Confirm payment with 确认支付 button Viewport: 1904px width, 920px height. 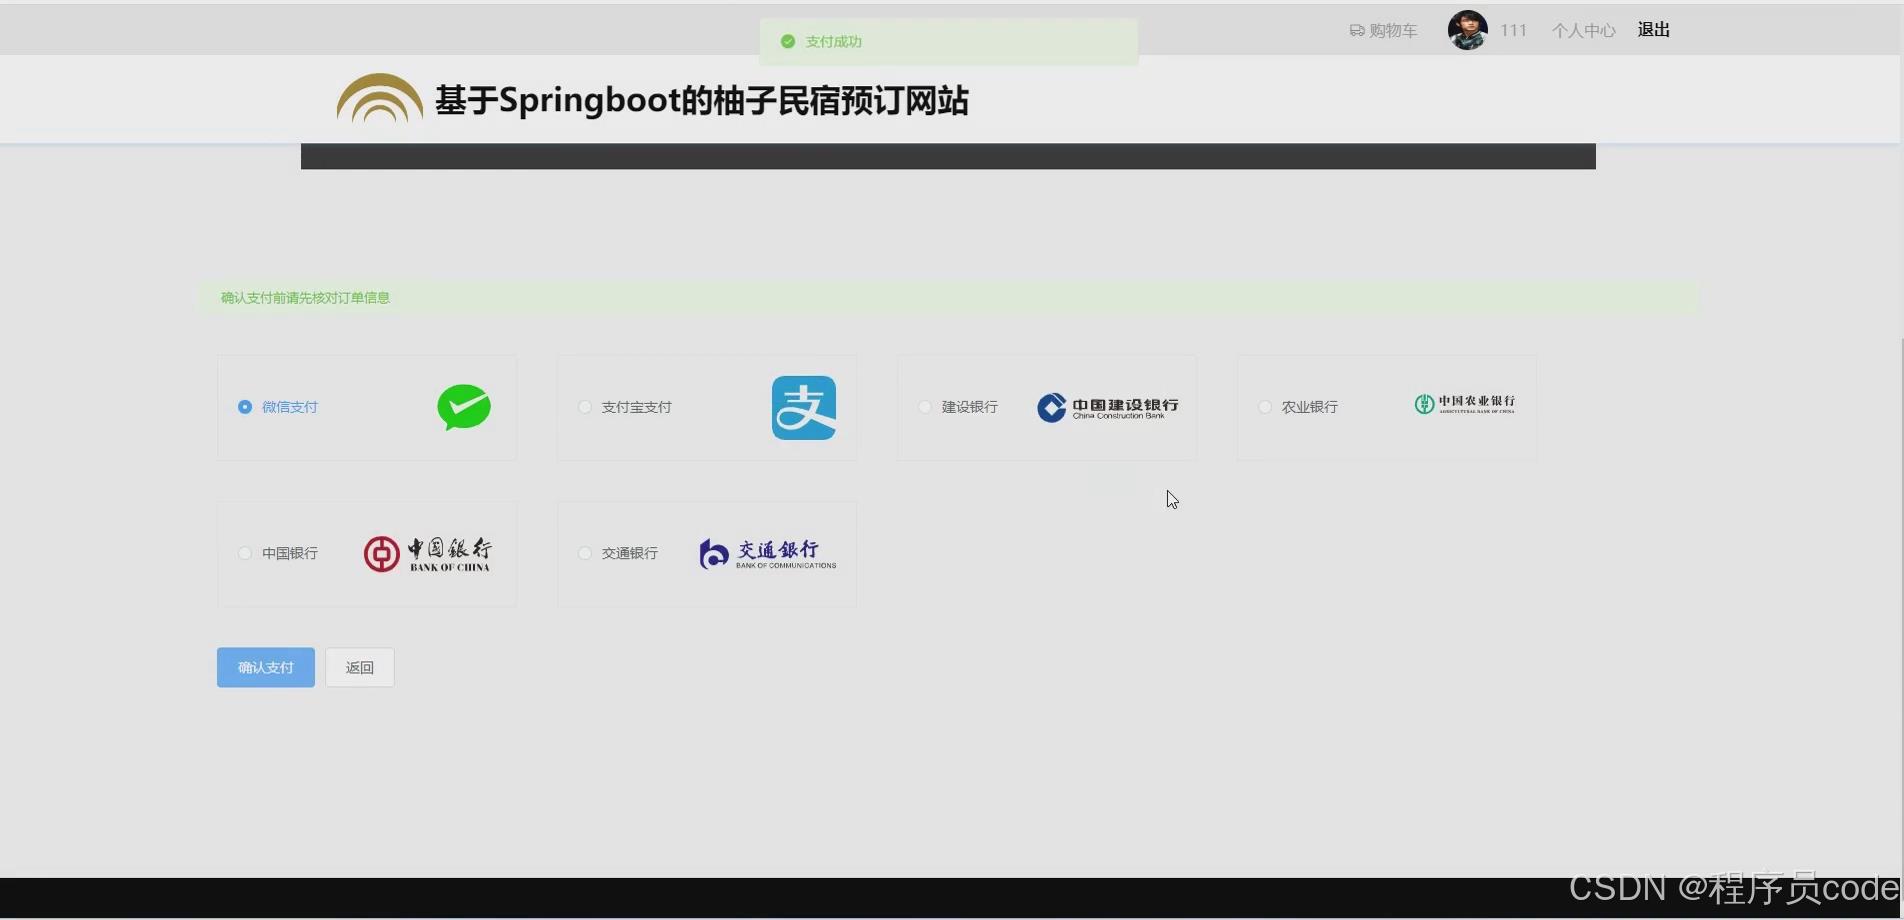pos(266,667)
